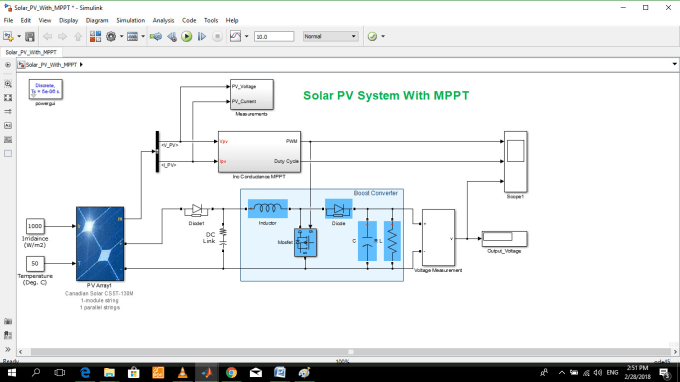Select the capacitor C block

pos(367,241)
